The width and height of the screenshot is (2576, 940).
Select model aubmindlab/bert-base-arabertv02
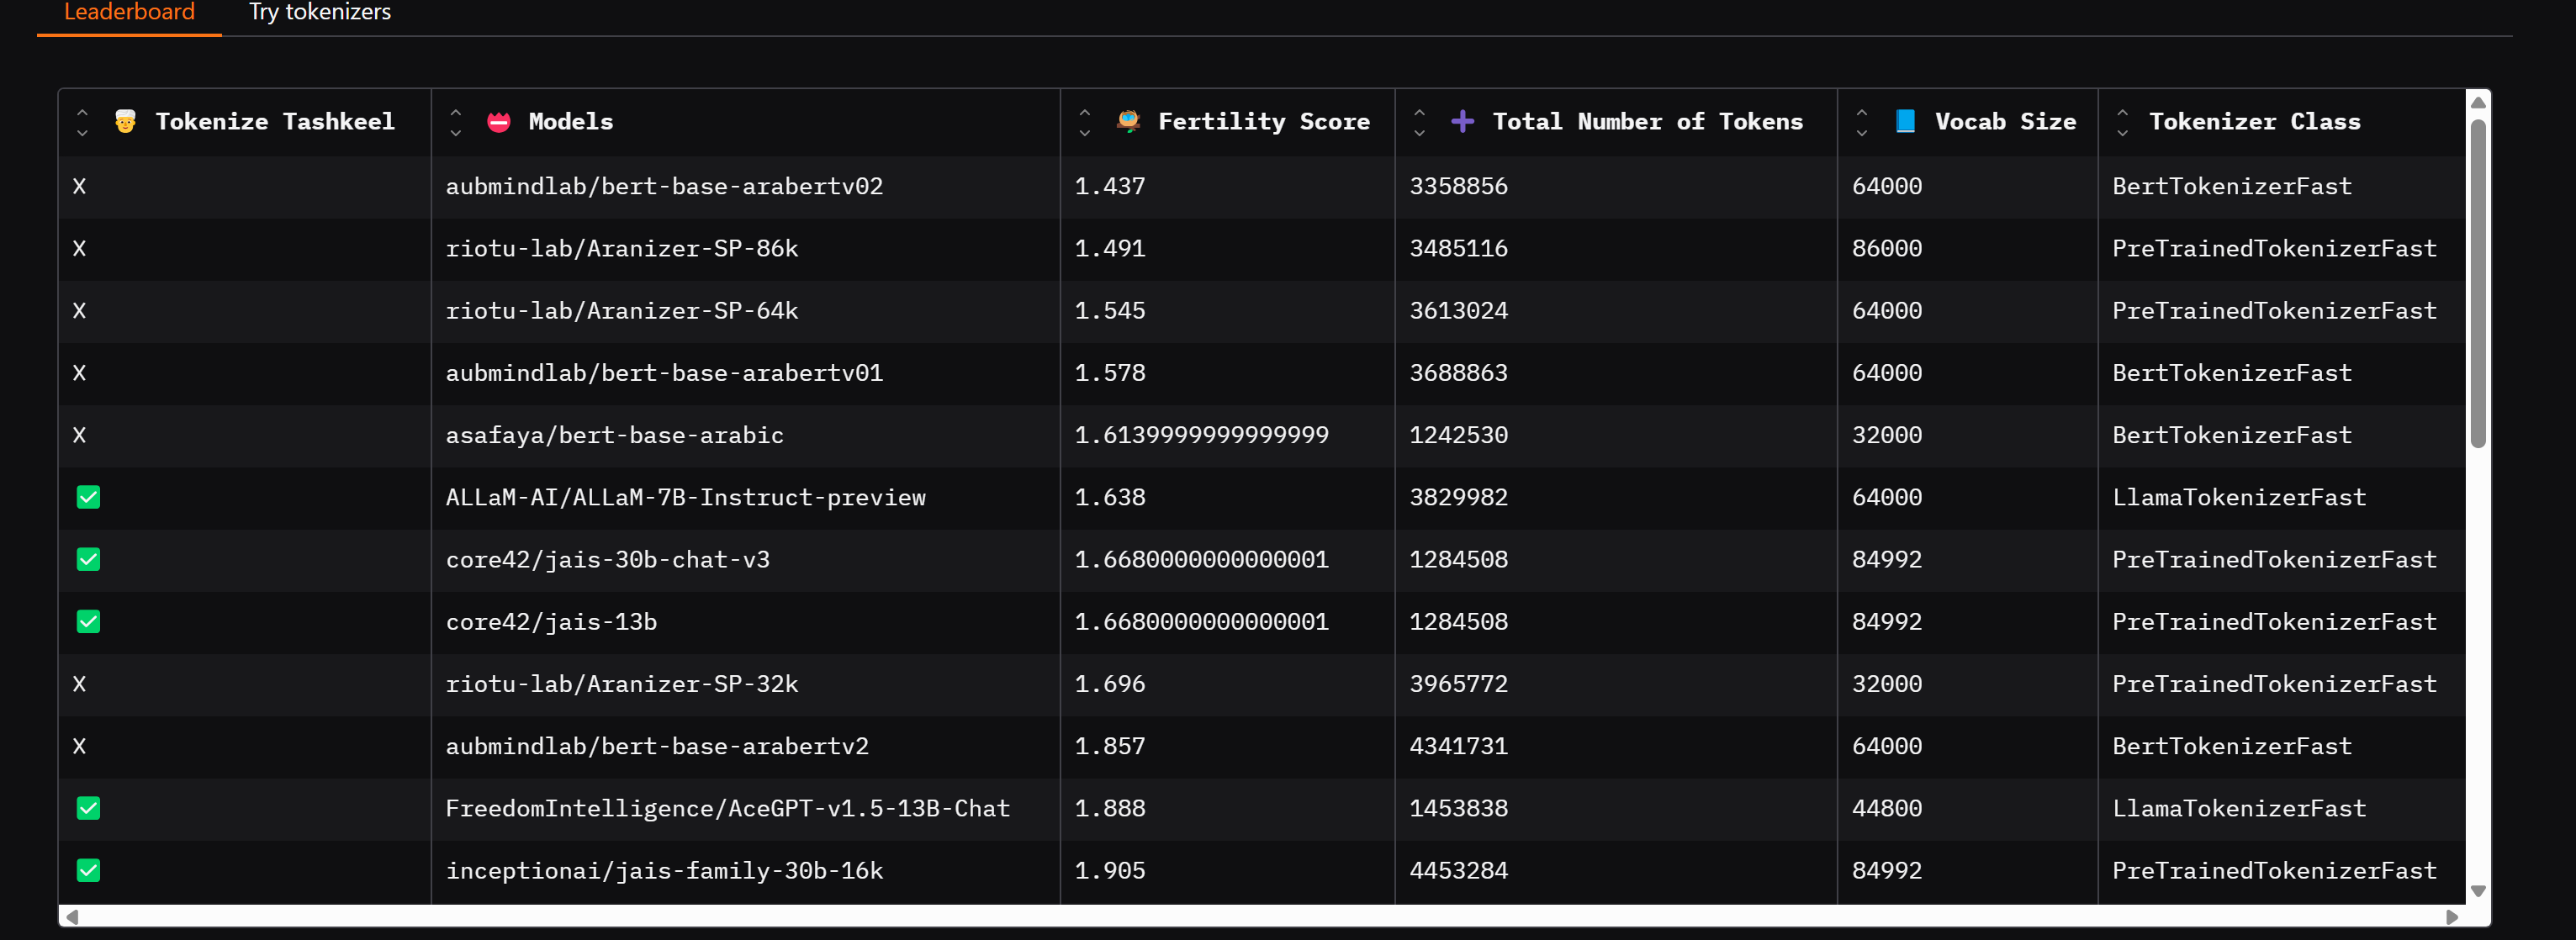point(664,186)
